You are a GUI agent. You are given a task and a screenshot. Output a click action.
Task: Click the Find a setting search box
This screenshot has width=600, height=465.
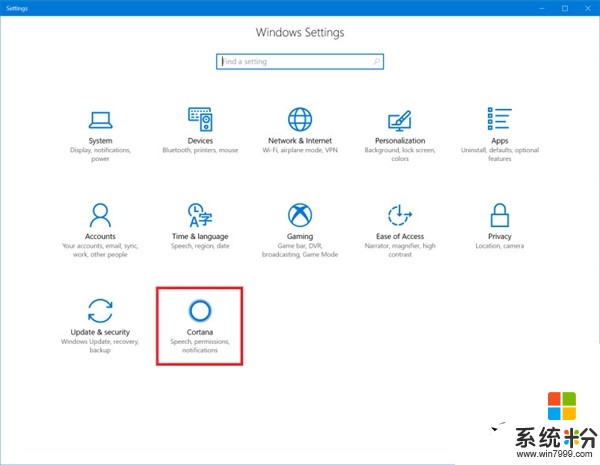300,62
